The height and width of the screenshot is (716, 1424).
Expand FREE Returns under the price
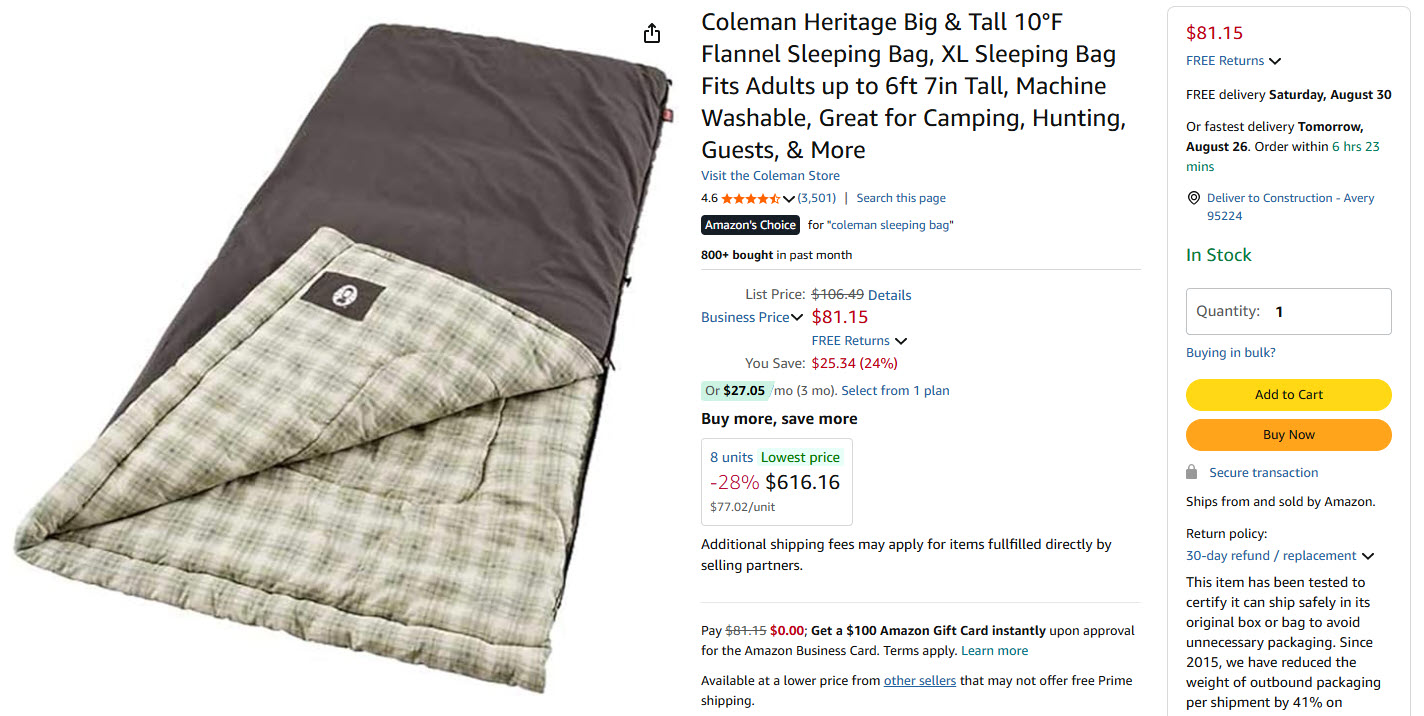tap(859, 341)
